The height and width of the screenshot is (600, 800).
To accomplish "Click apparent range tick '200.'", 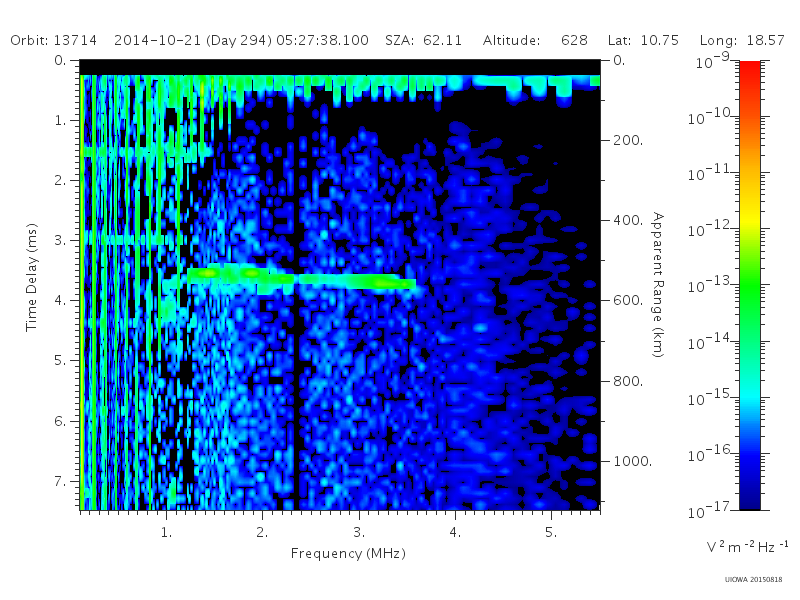I will pyautogui.click(x=628, y=140).
